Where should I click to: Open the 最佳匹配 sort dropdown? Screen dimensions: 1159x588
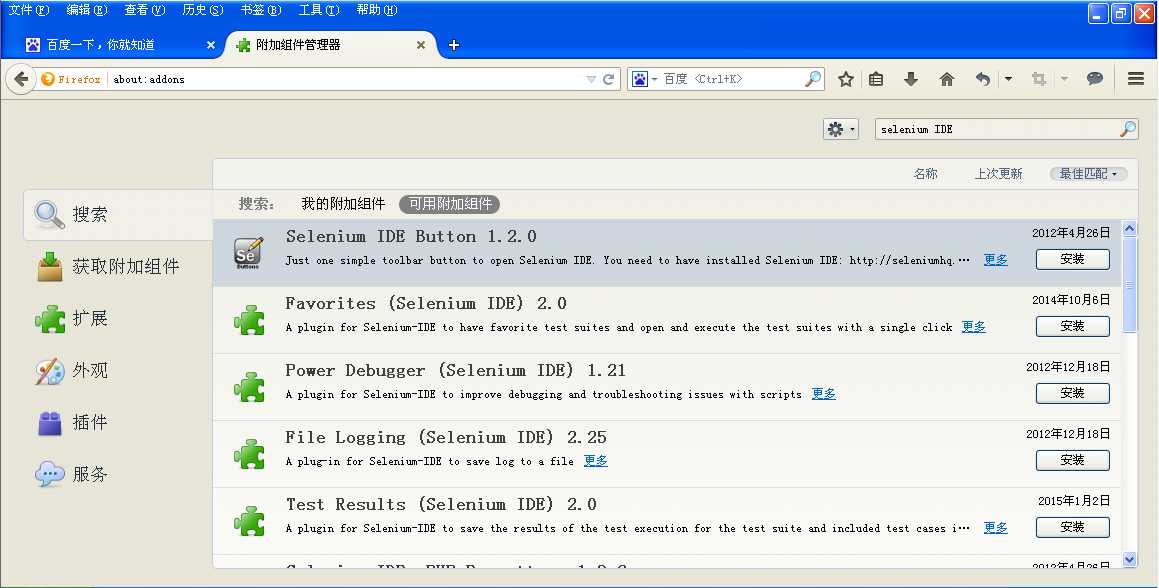(x=1088, y=174)
